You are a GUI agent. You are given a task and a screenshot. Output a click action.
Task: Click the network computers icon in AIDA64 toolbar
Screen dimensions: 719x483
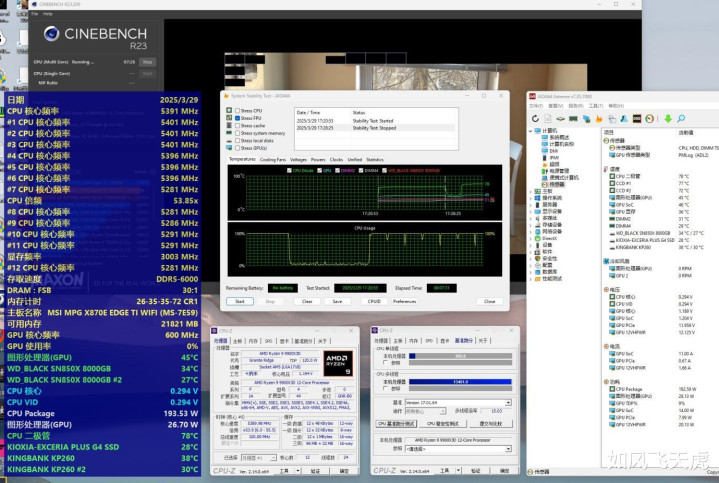[586, 118]
